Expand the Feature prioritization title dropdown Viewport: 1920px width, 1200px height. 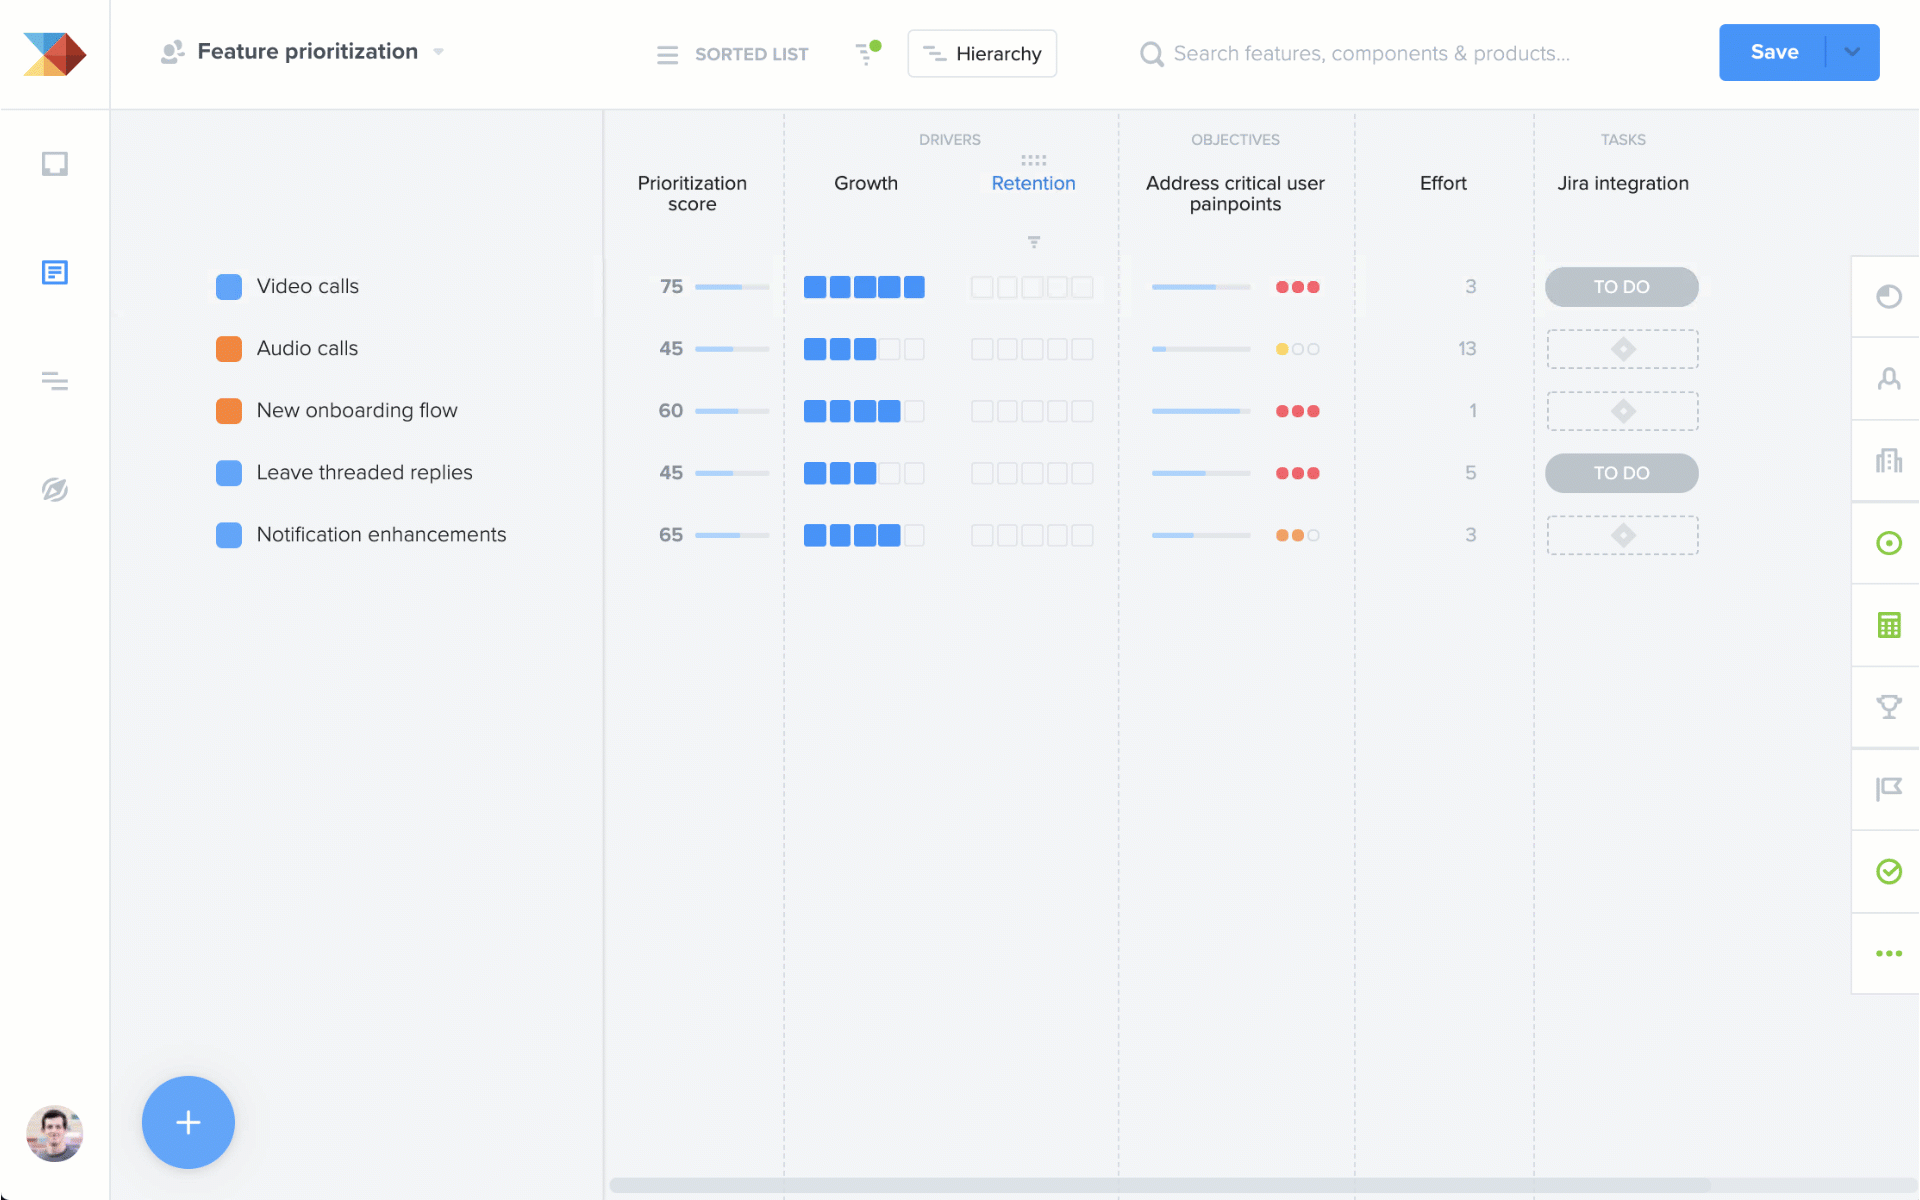438,53
